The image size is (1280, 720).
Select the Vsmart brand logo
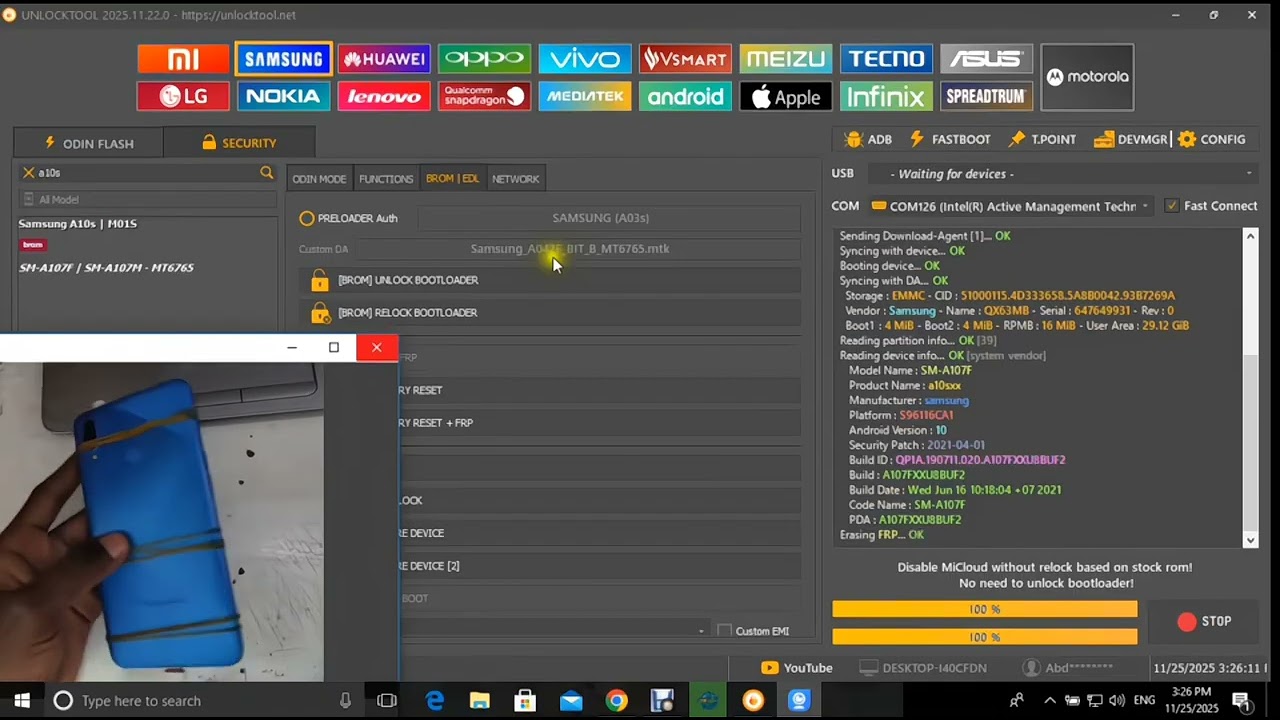pos(685,59)
